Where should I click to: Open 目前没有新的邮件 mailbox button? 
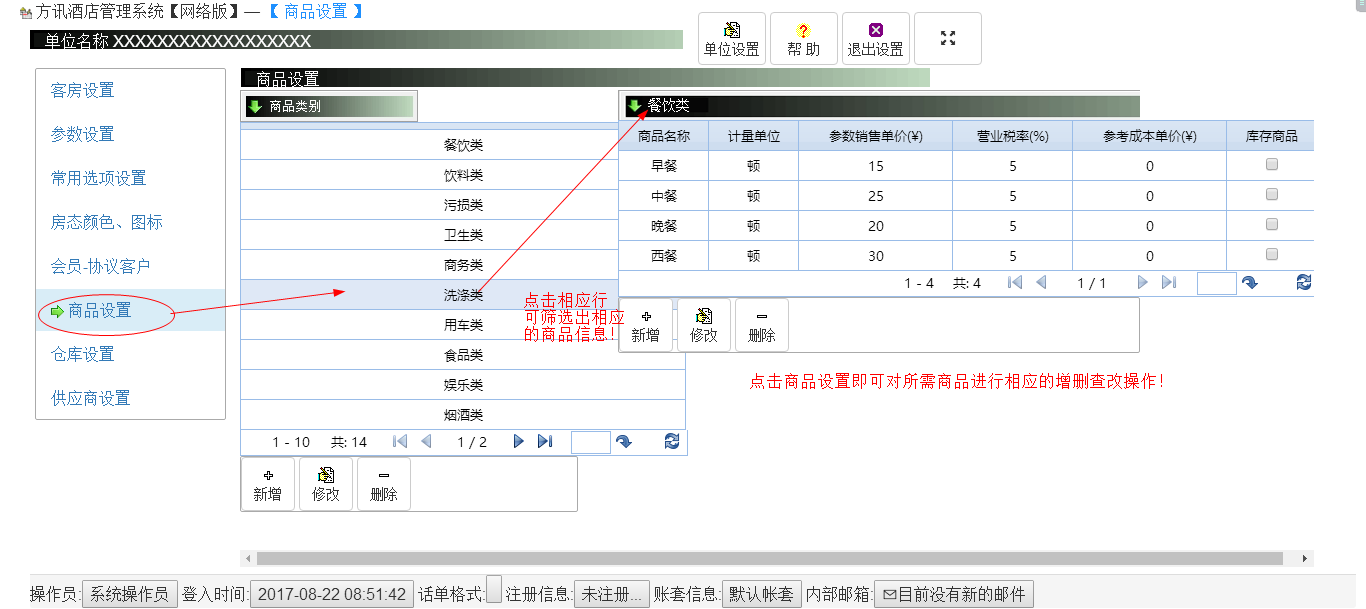click(x=954, y=594)
